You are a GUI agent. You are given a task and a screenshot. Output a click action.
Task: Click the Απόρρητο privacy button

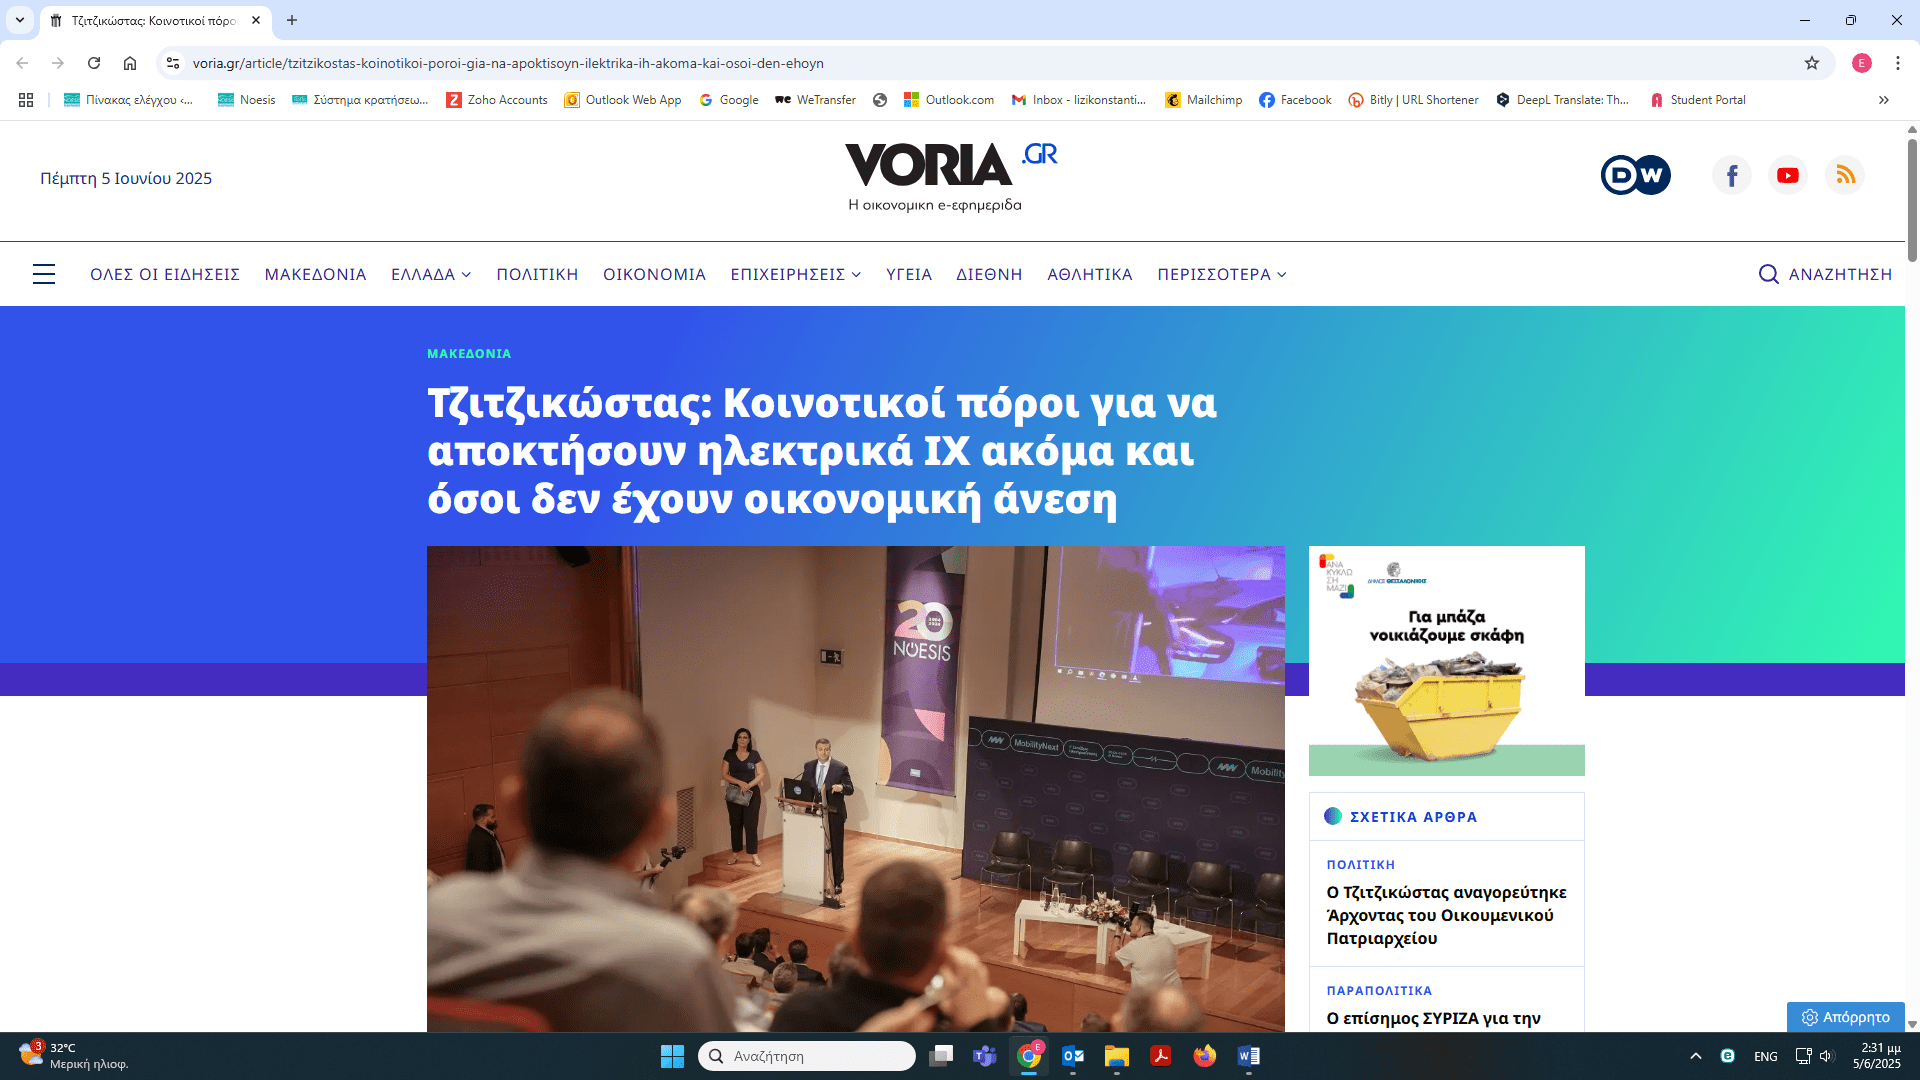[1846, 1017]
